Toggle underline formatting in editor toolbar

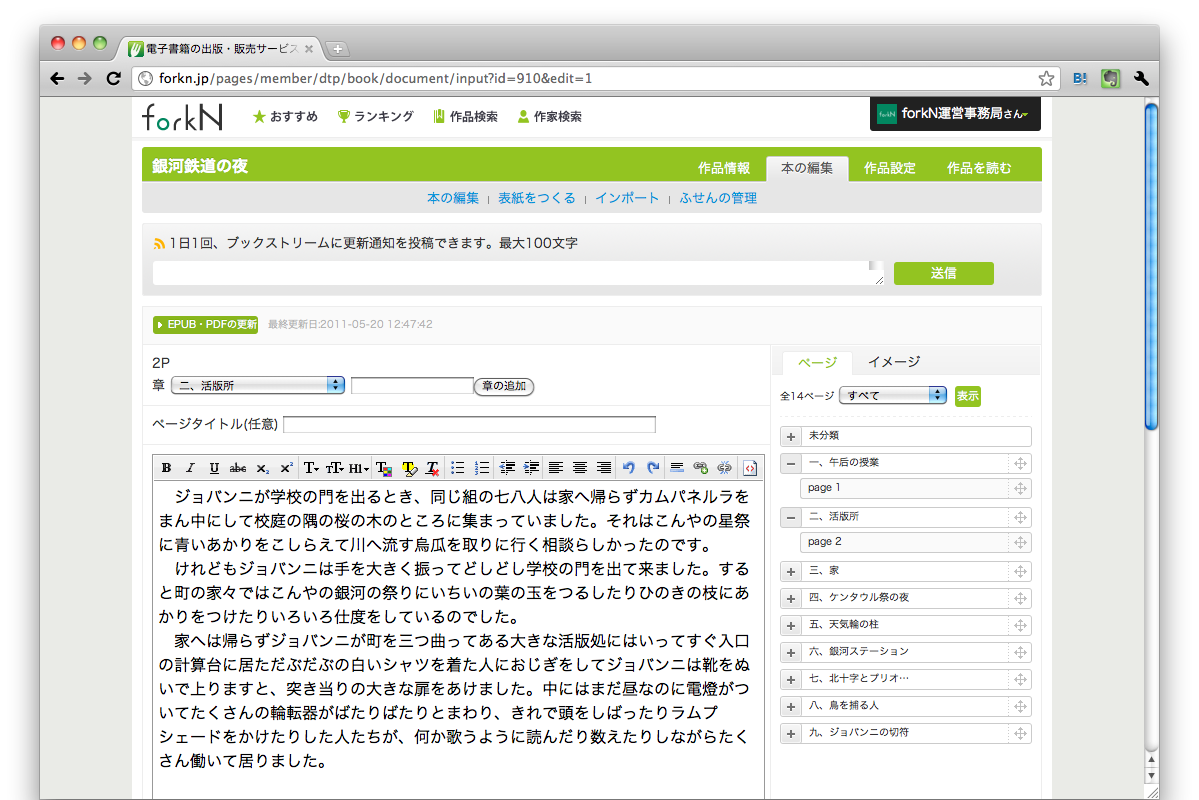(x=214, y=468)
